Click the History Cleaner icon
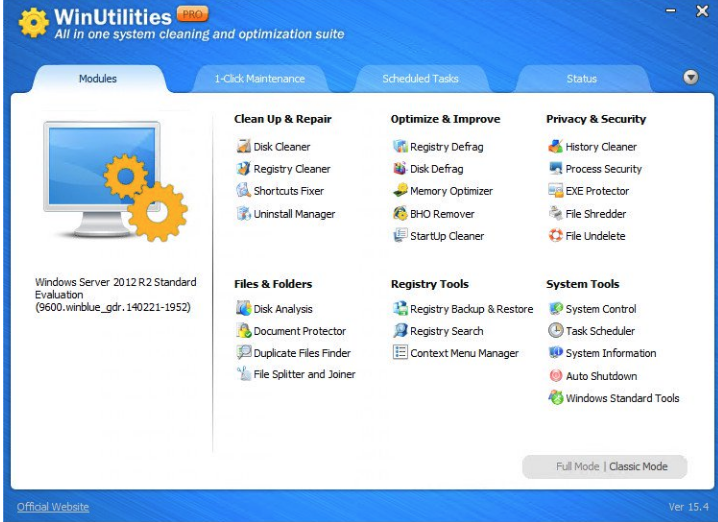This screenshot has width=718, height=522. pos(555,147)
